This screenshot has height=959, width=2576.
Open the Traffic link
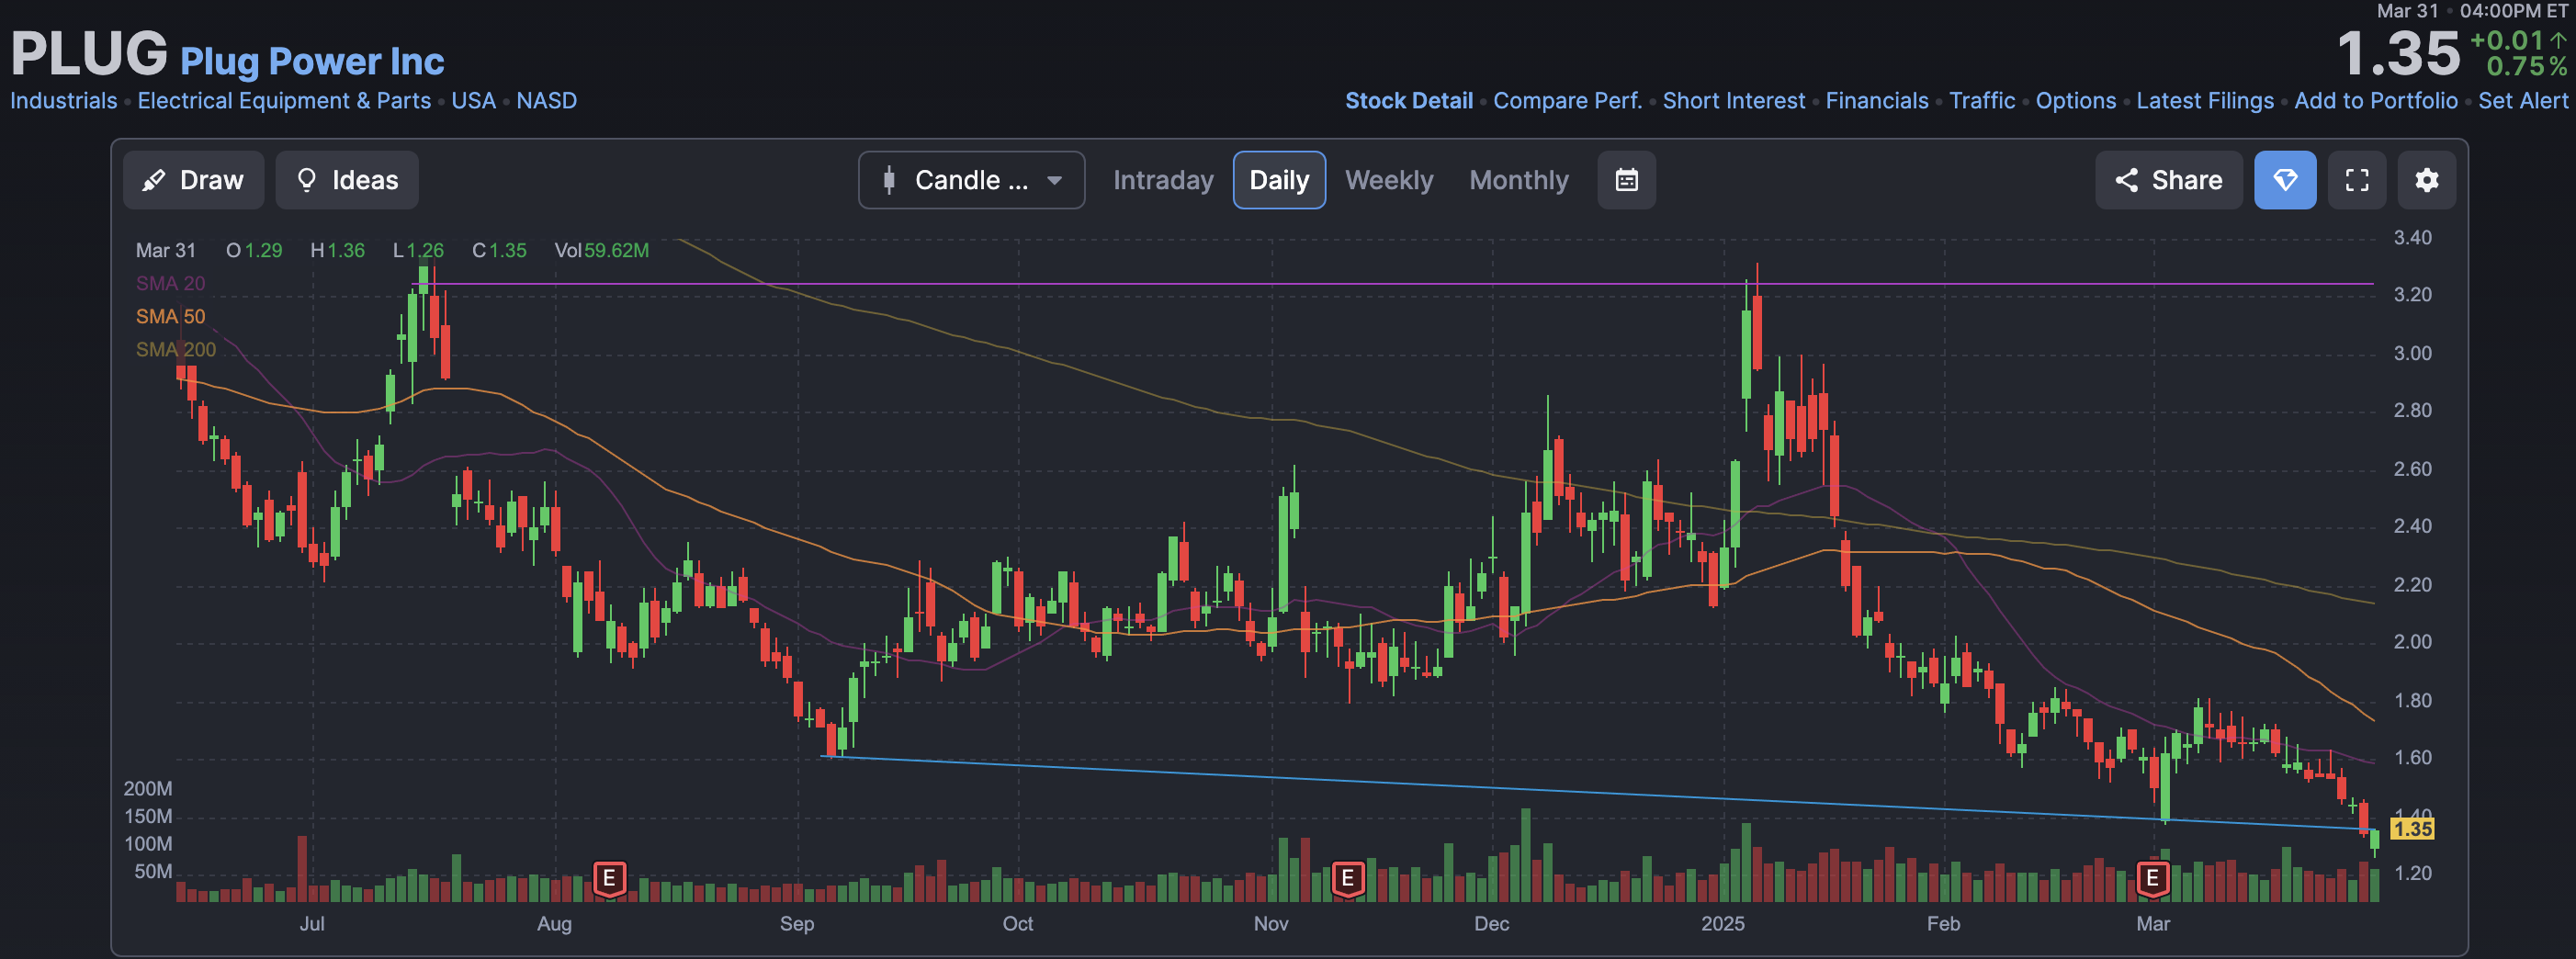[1981, 101]
